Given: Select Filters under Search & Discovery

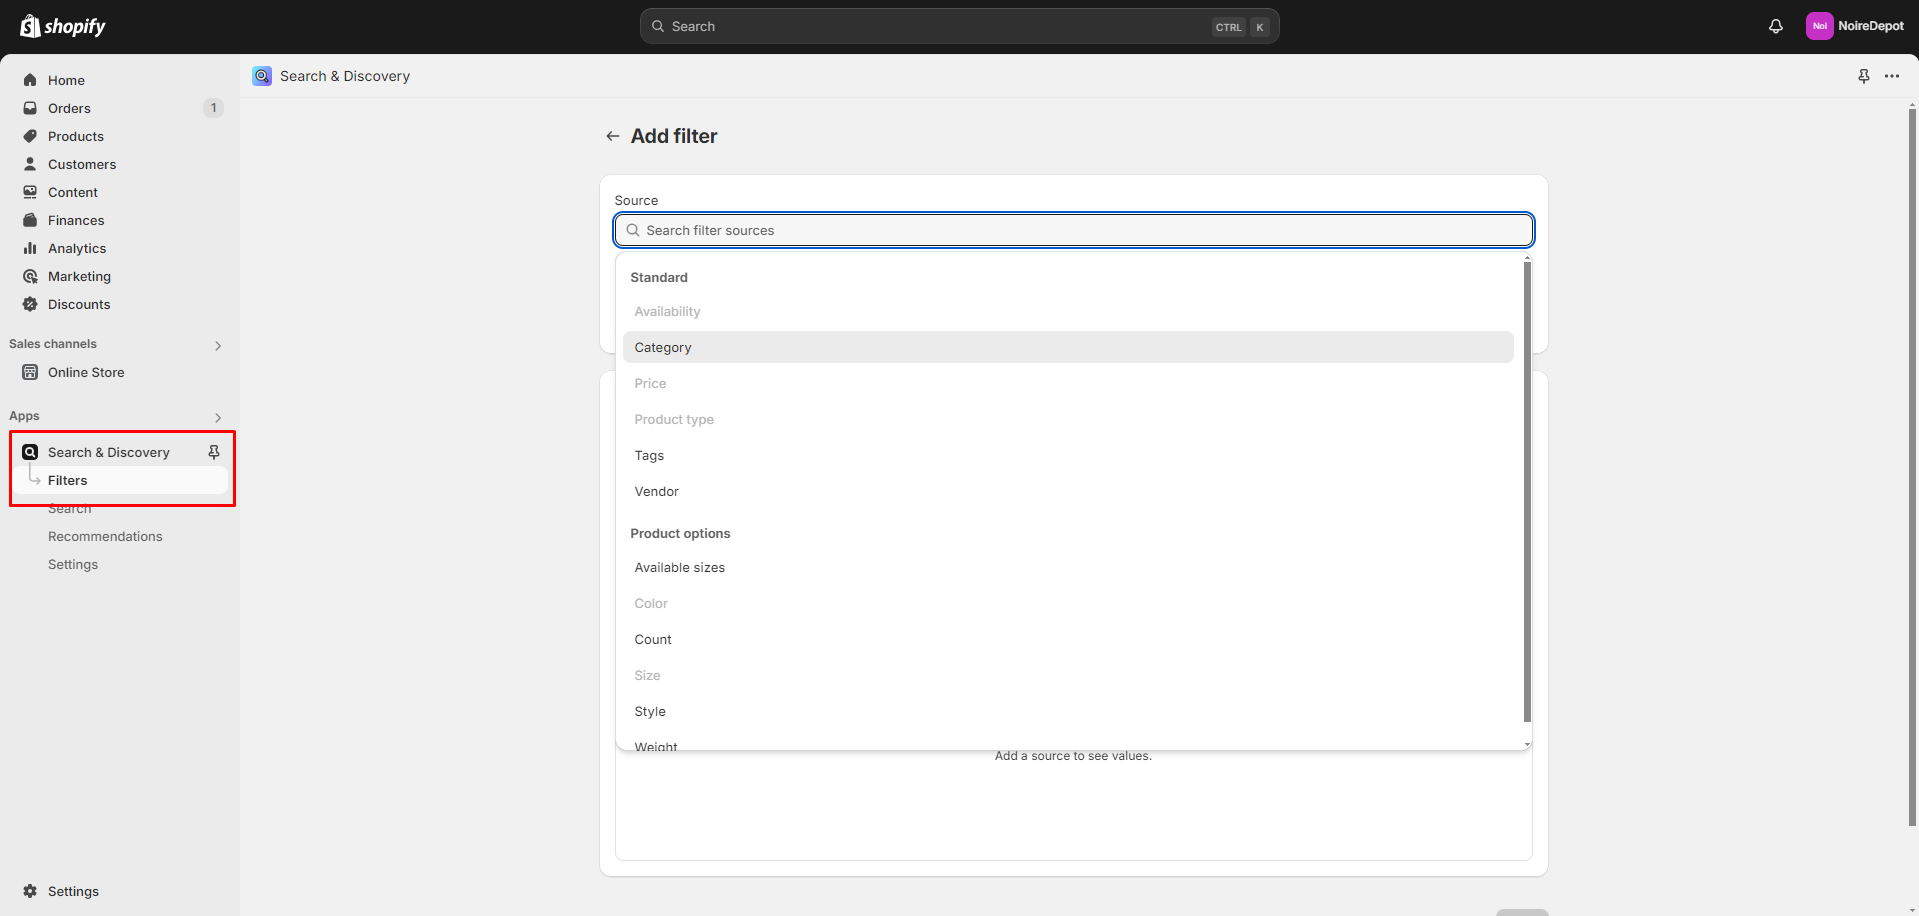Looking at the screenshot, I should tap(68, 479).
